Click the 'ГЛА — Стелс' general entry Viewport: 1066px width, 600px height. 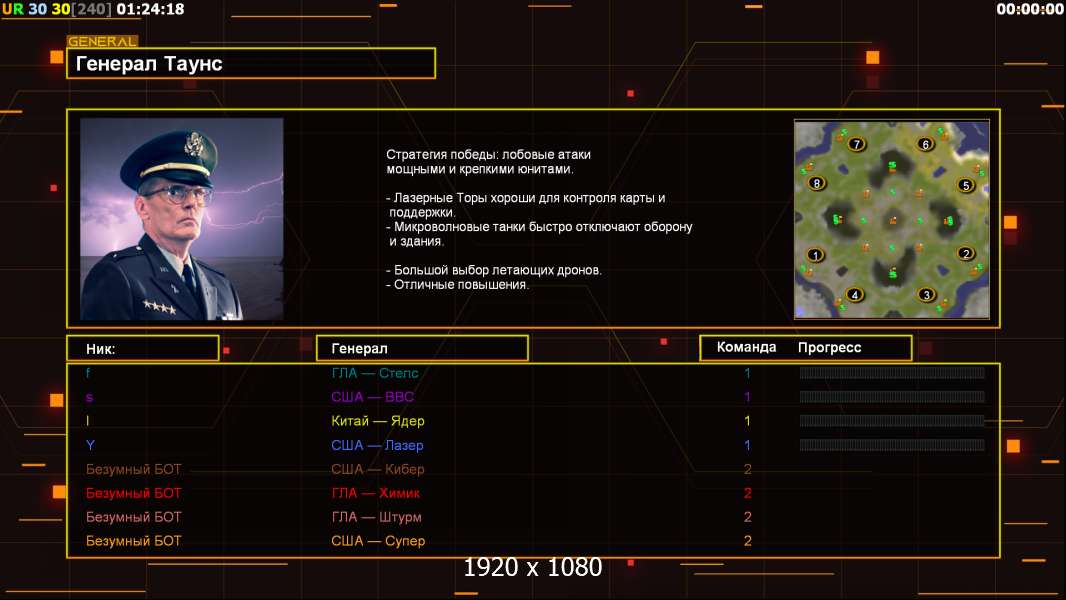375,373
